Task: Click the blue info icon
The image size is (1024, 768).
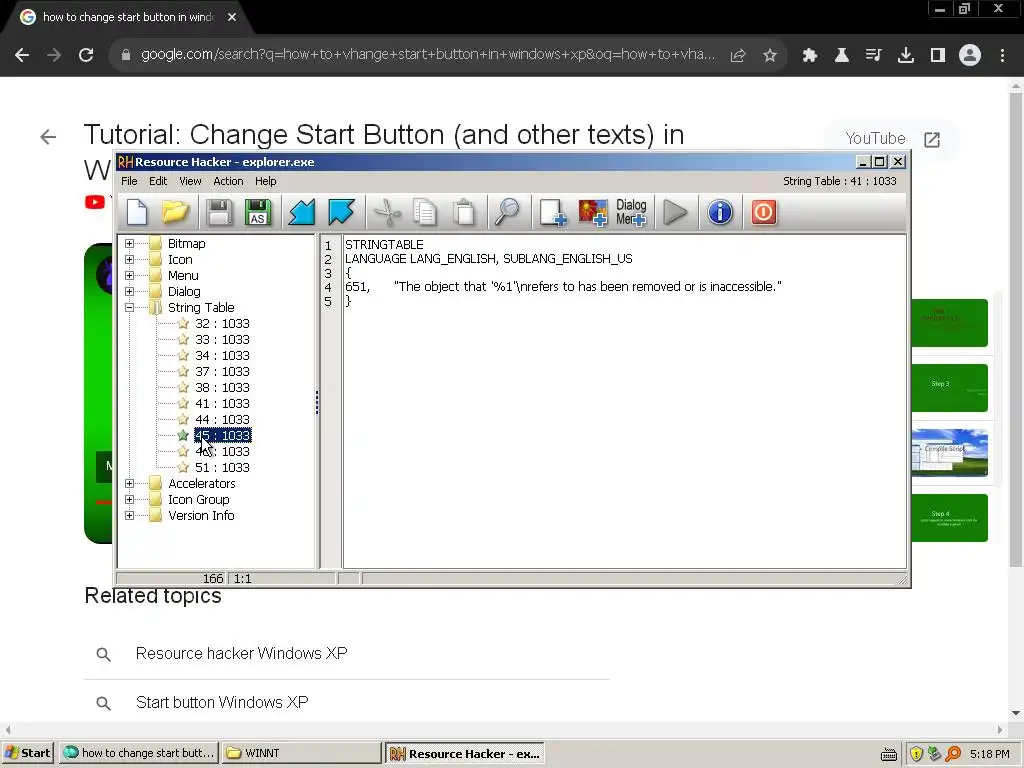Action: click(720, 212)
